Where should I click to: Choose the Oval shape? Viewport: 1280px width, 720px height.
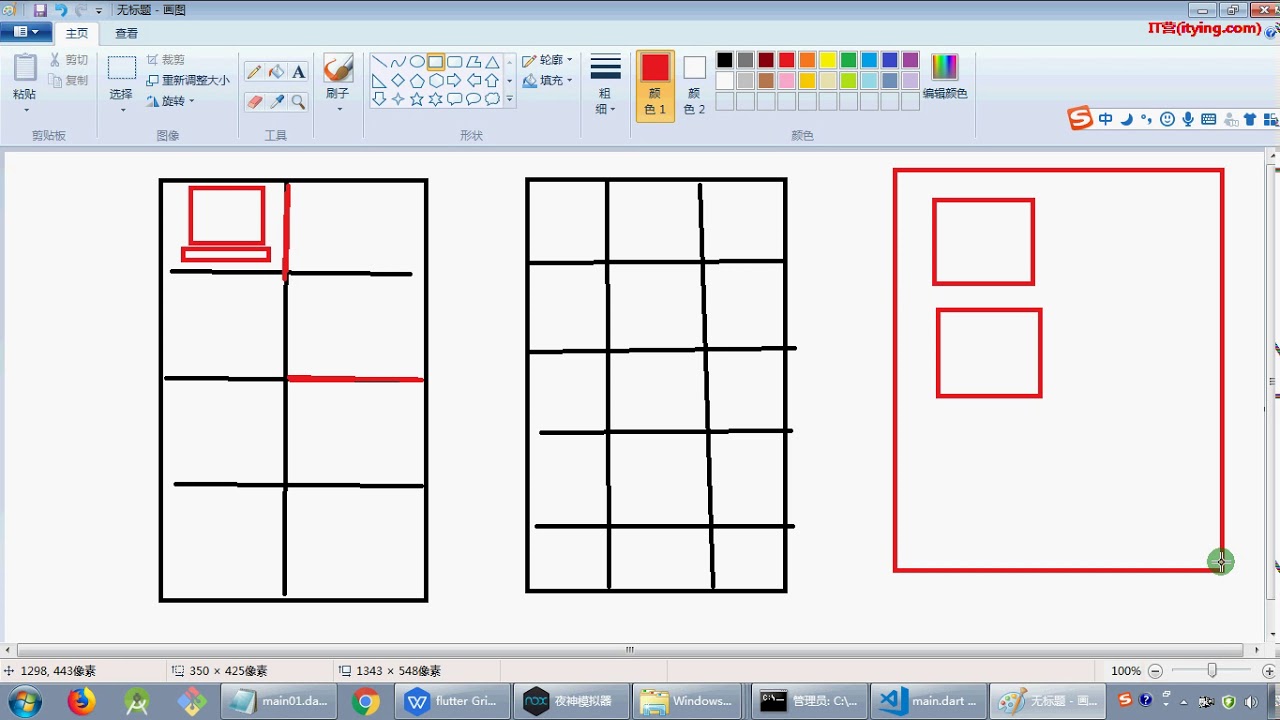(x=417, y=62)
